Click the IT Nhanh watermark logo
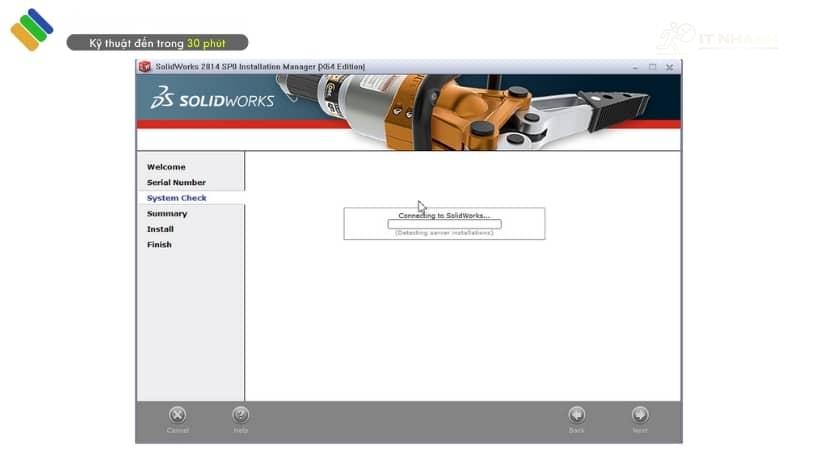This screenshot has width=820, height=450. pyautogui.click(x=715, y=37)
